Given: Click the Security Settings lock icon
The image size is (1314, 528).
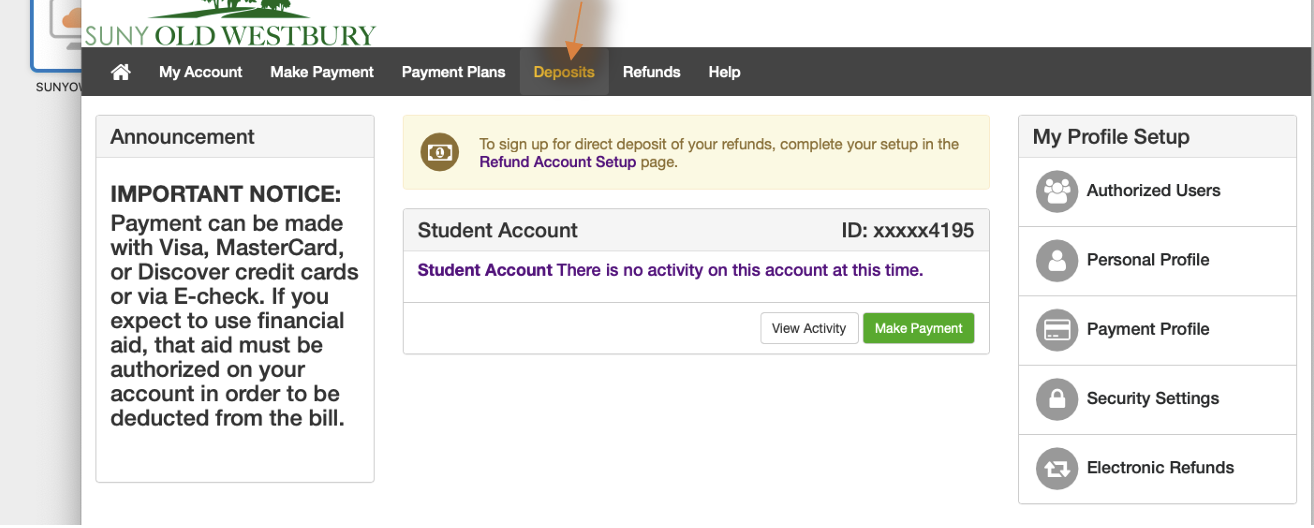Looking at the screenshot, I should (x=1057, y=399).
